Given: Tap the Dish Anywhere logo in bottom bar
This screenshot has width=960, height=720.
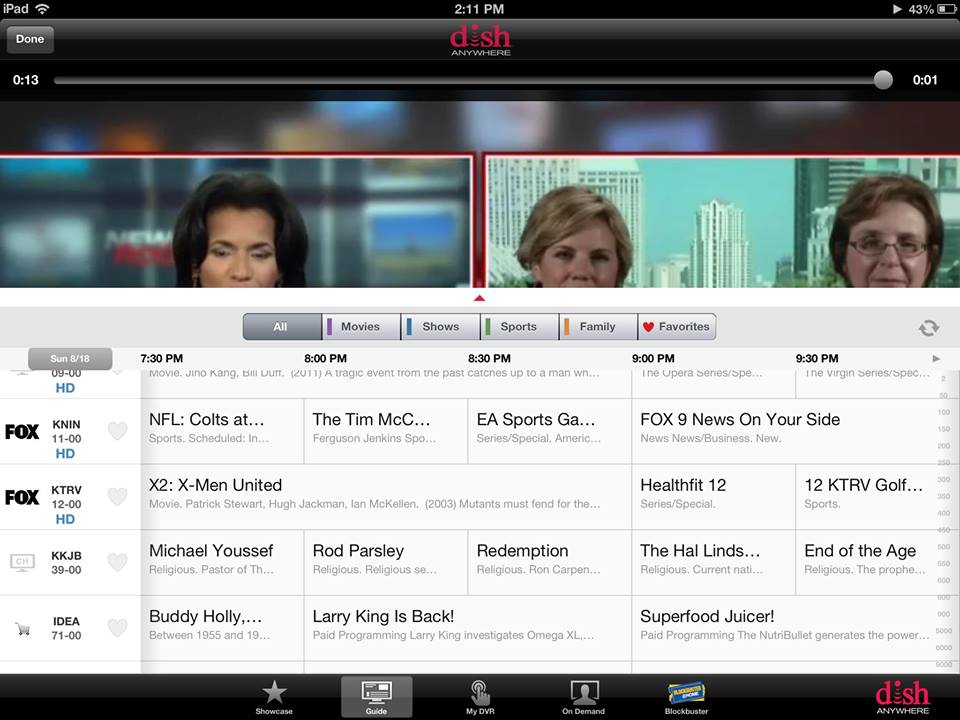Looking at the screenshot, I should click(902, 696).
